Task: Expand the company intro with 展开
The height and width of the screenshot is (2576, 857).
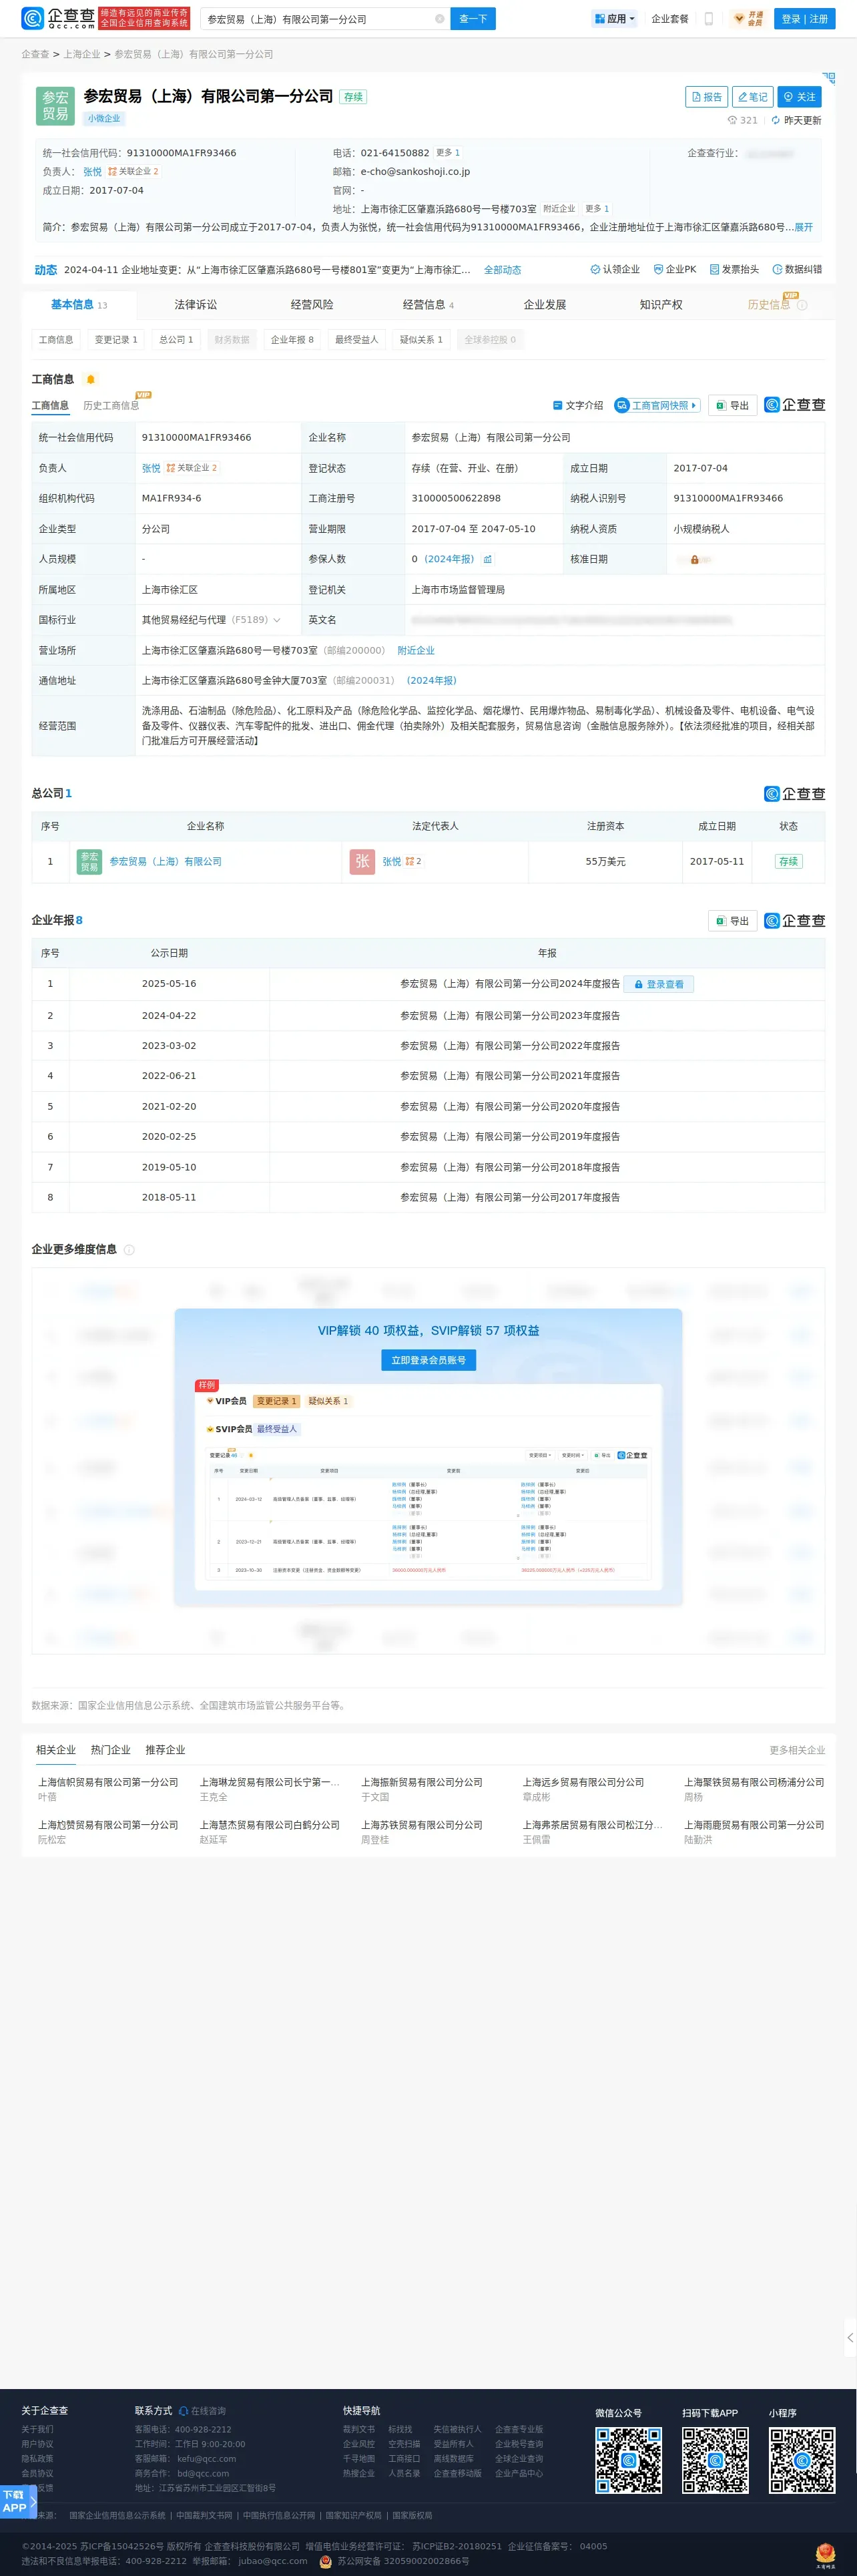Action: tap(804, 227)
